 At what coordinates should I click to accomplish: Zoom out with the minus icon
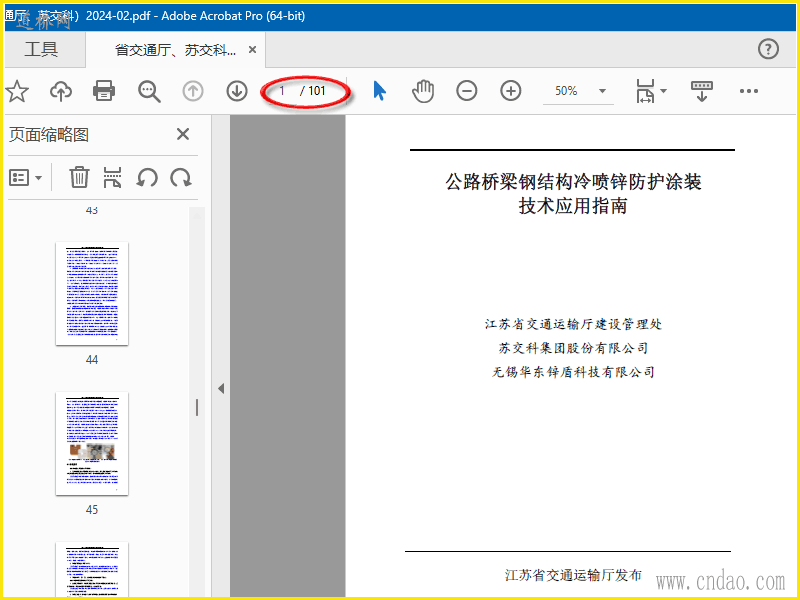pos(466,91)
